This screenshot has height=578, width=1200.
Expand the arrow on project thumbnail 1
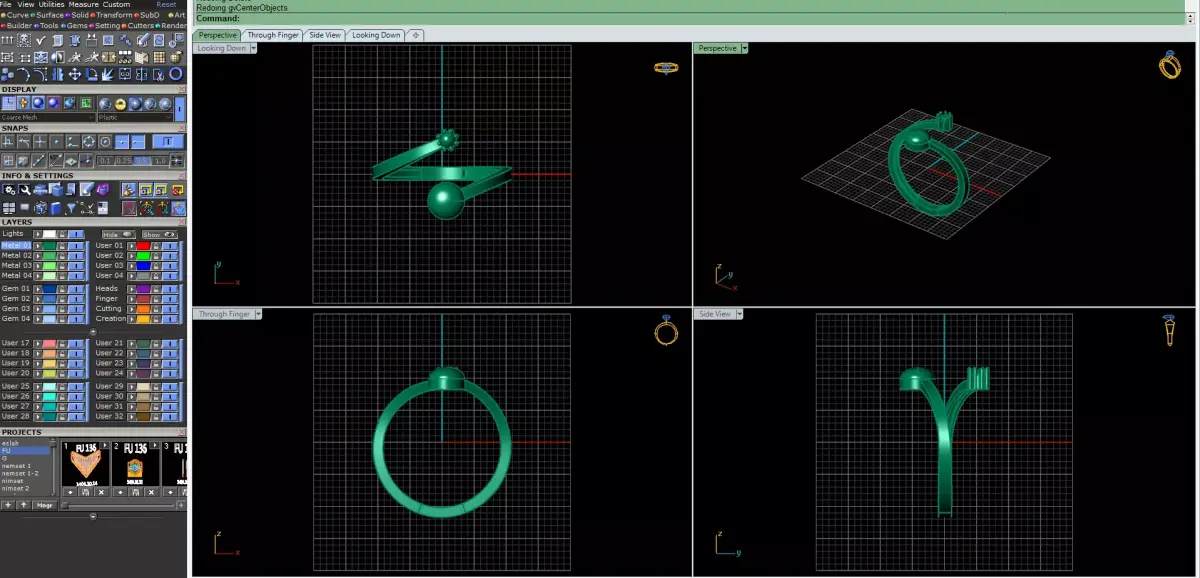click(105, 445)
